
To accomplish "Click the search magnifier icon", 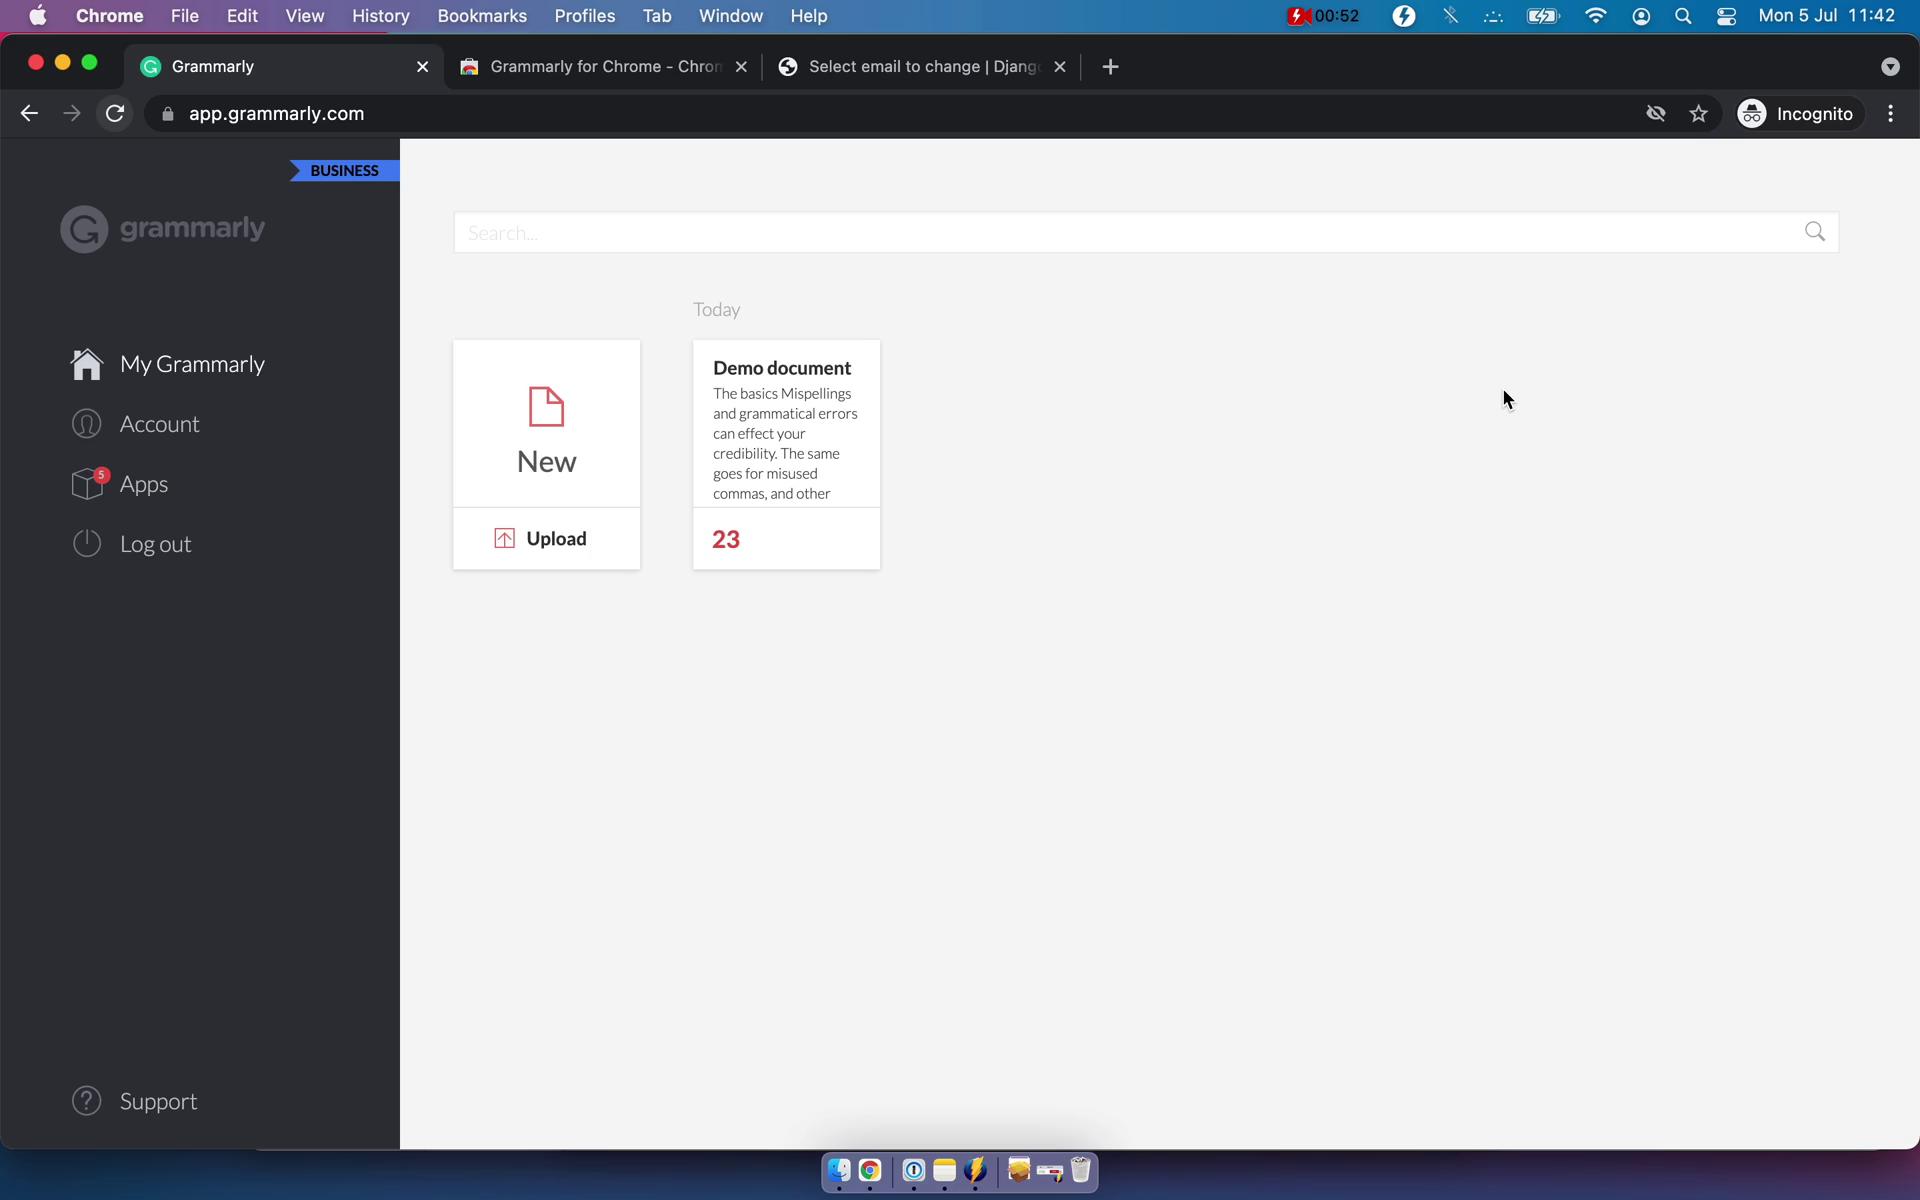I will tap(1816, 231).
